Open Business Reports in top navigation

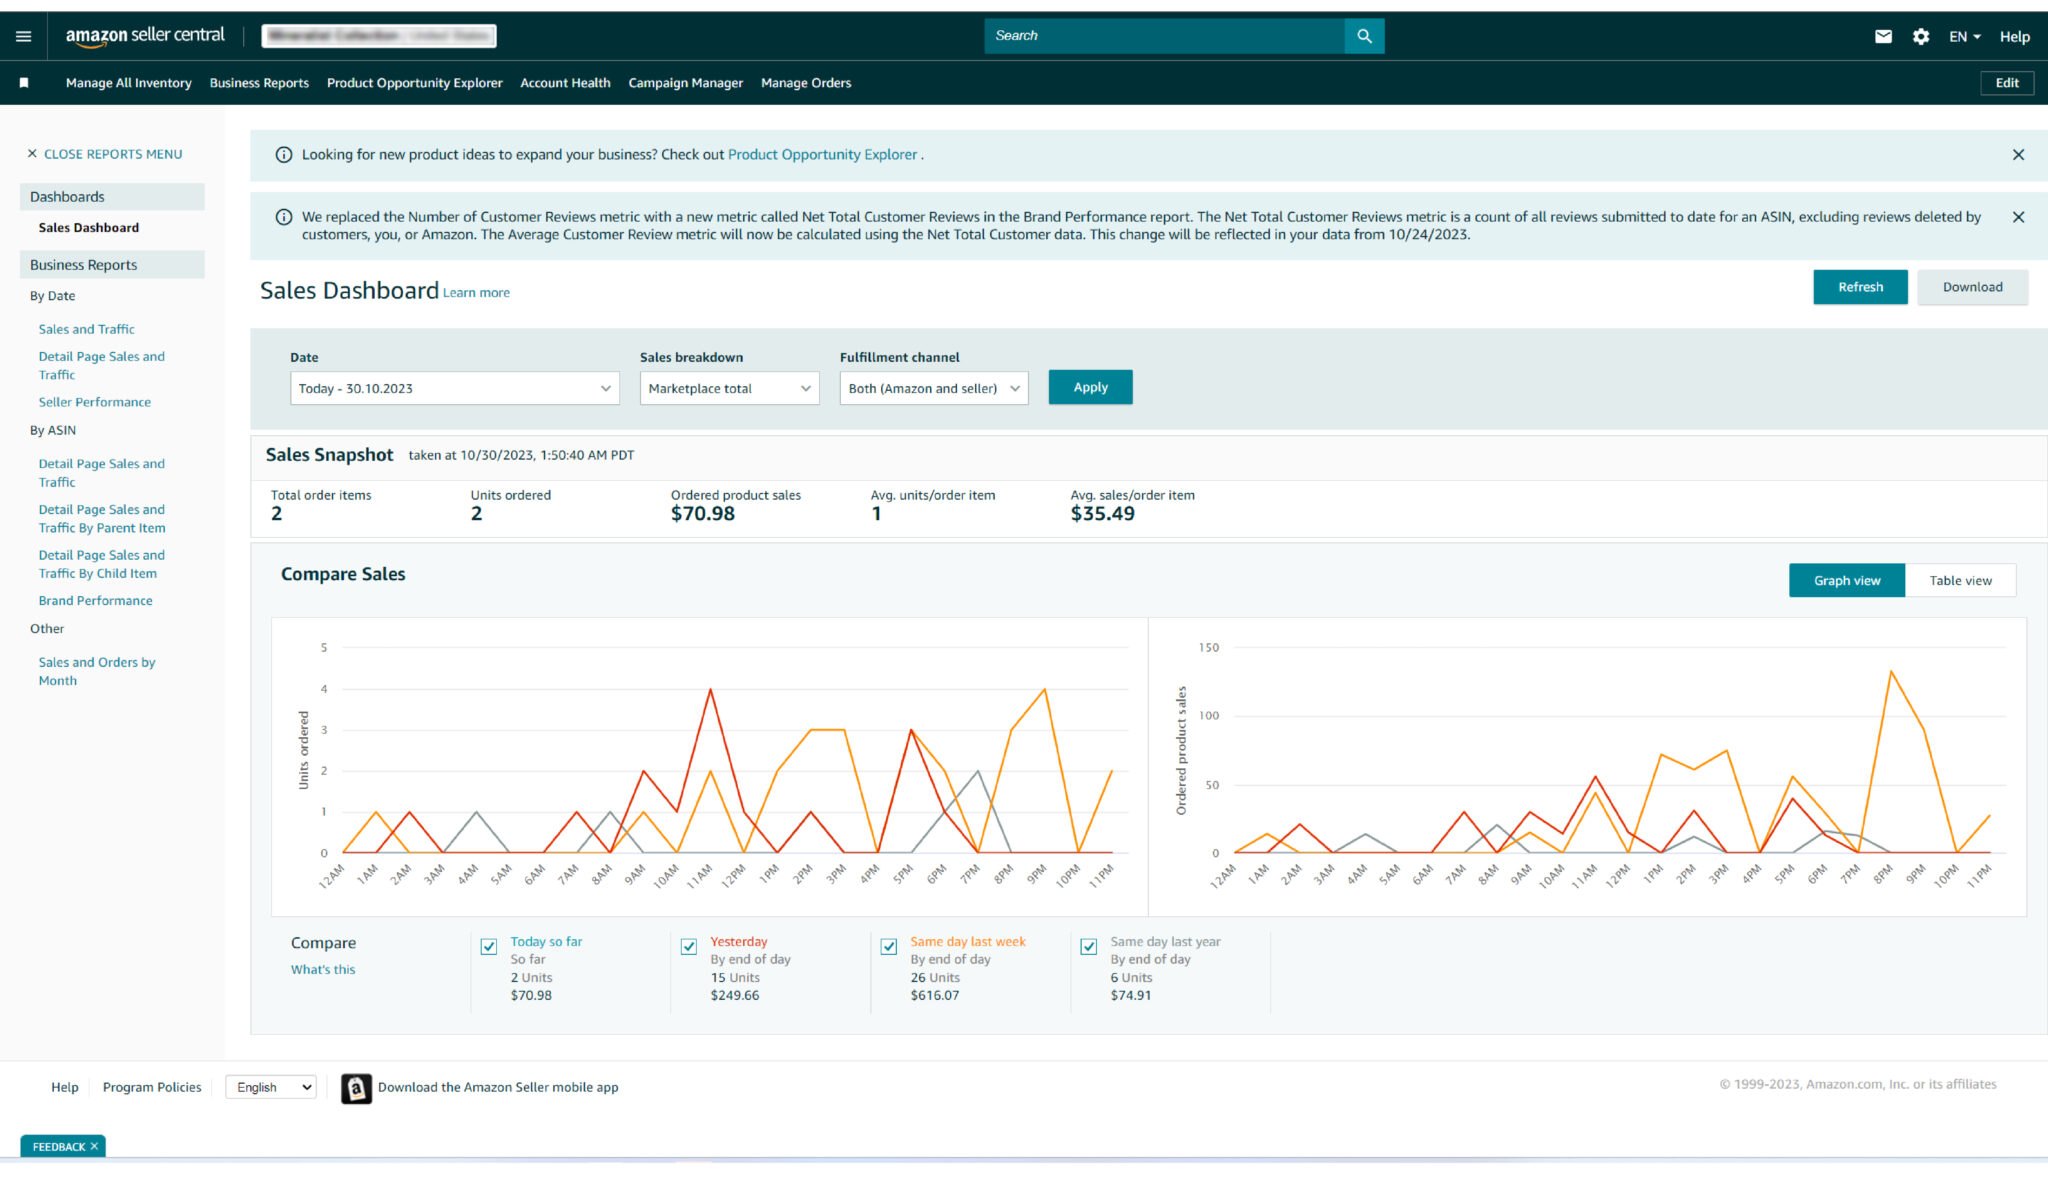pyautogui.click(x=259, y=83)
